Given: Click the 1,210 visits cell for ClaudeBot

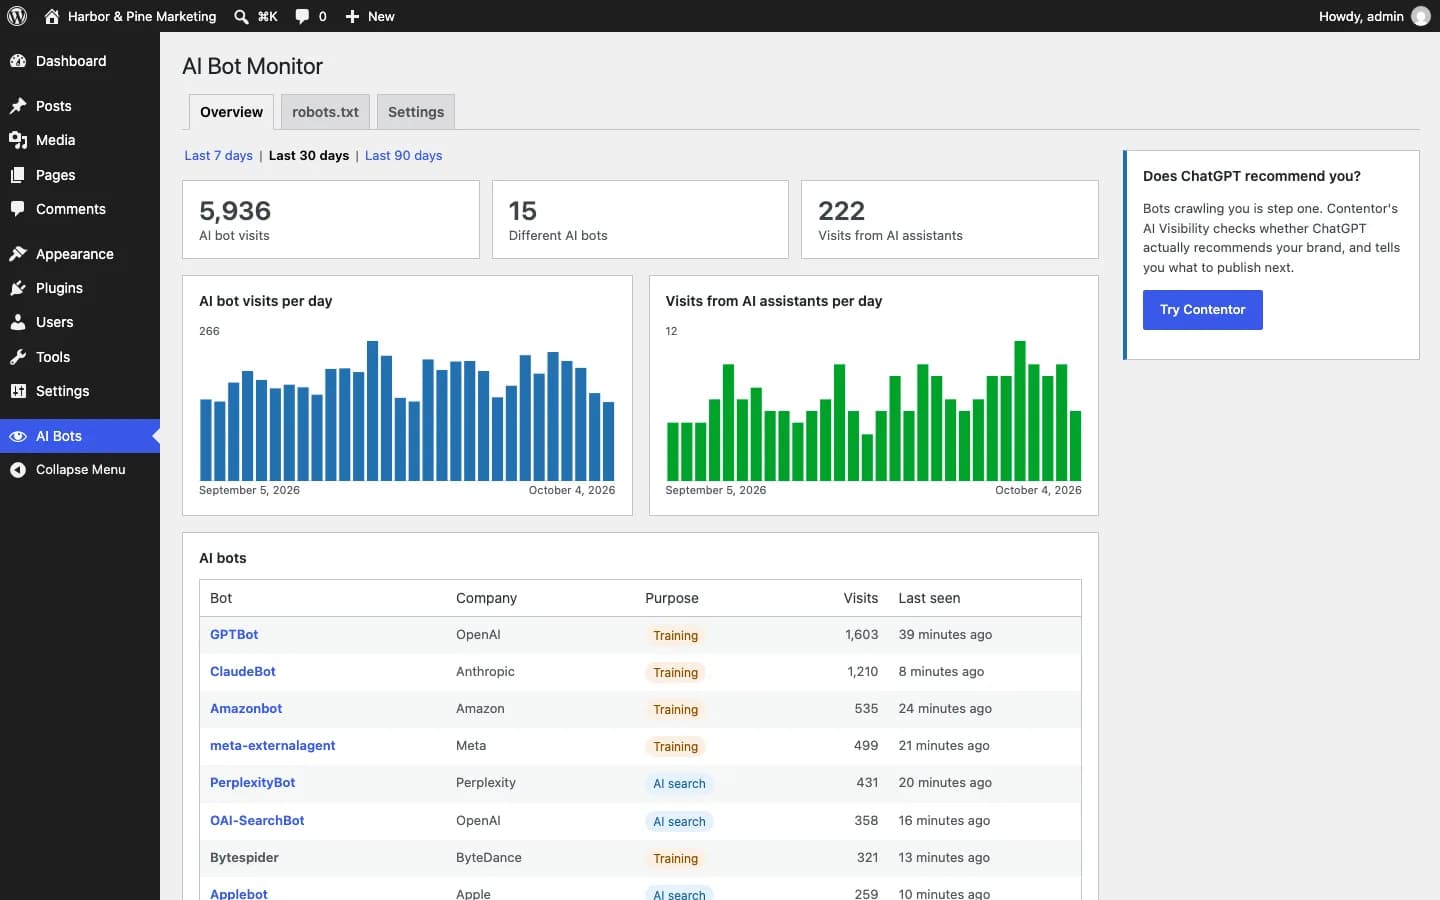Looking at the screenshot, I should tap(862, 672).
